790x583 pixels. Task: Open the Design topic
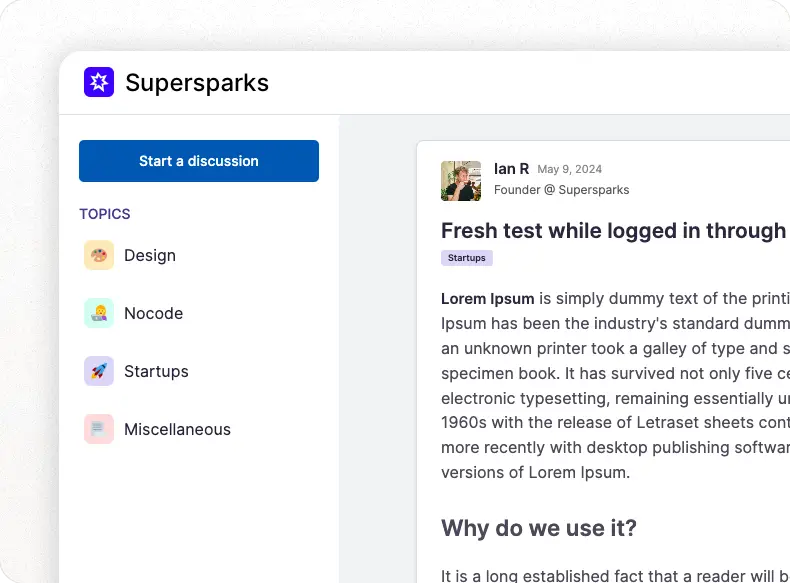(x=150, y=255)
